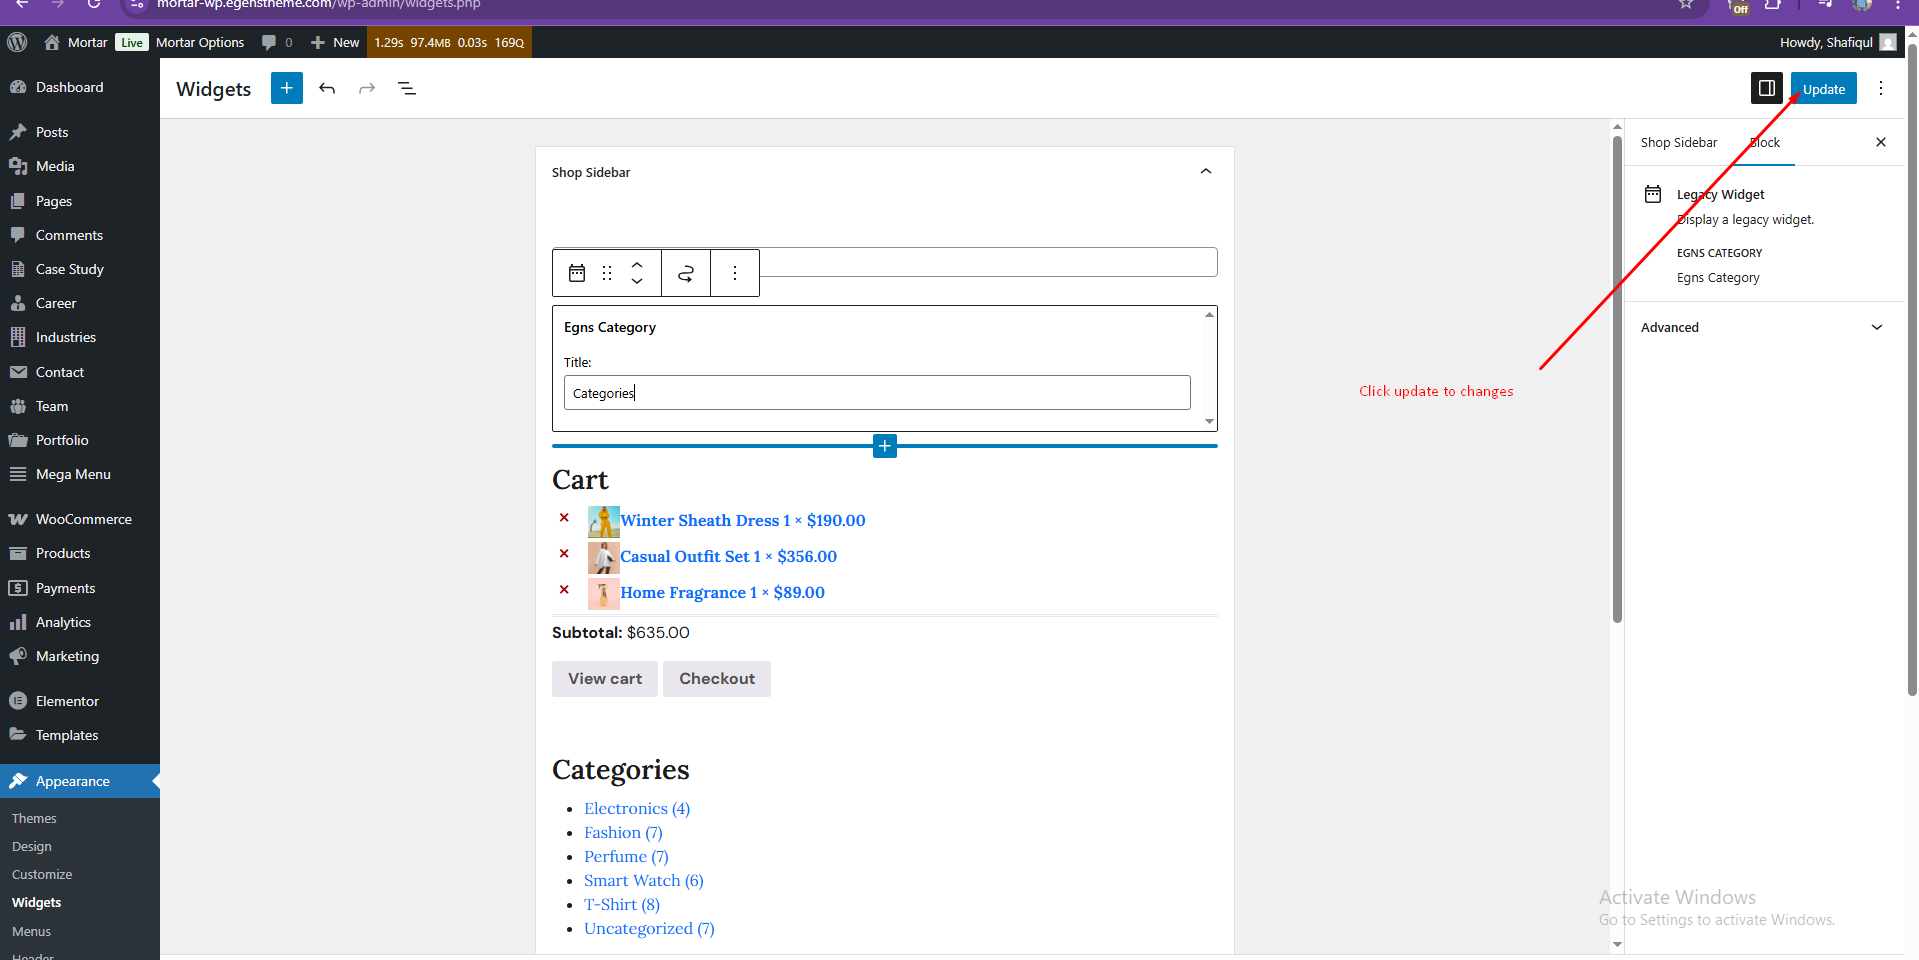Remove Winter Sheath Dress from cart
Viewport: 1919px width, 960px height.
coord(564,518)
